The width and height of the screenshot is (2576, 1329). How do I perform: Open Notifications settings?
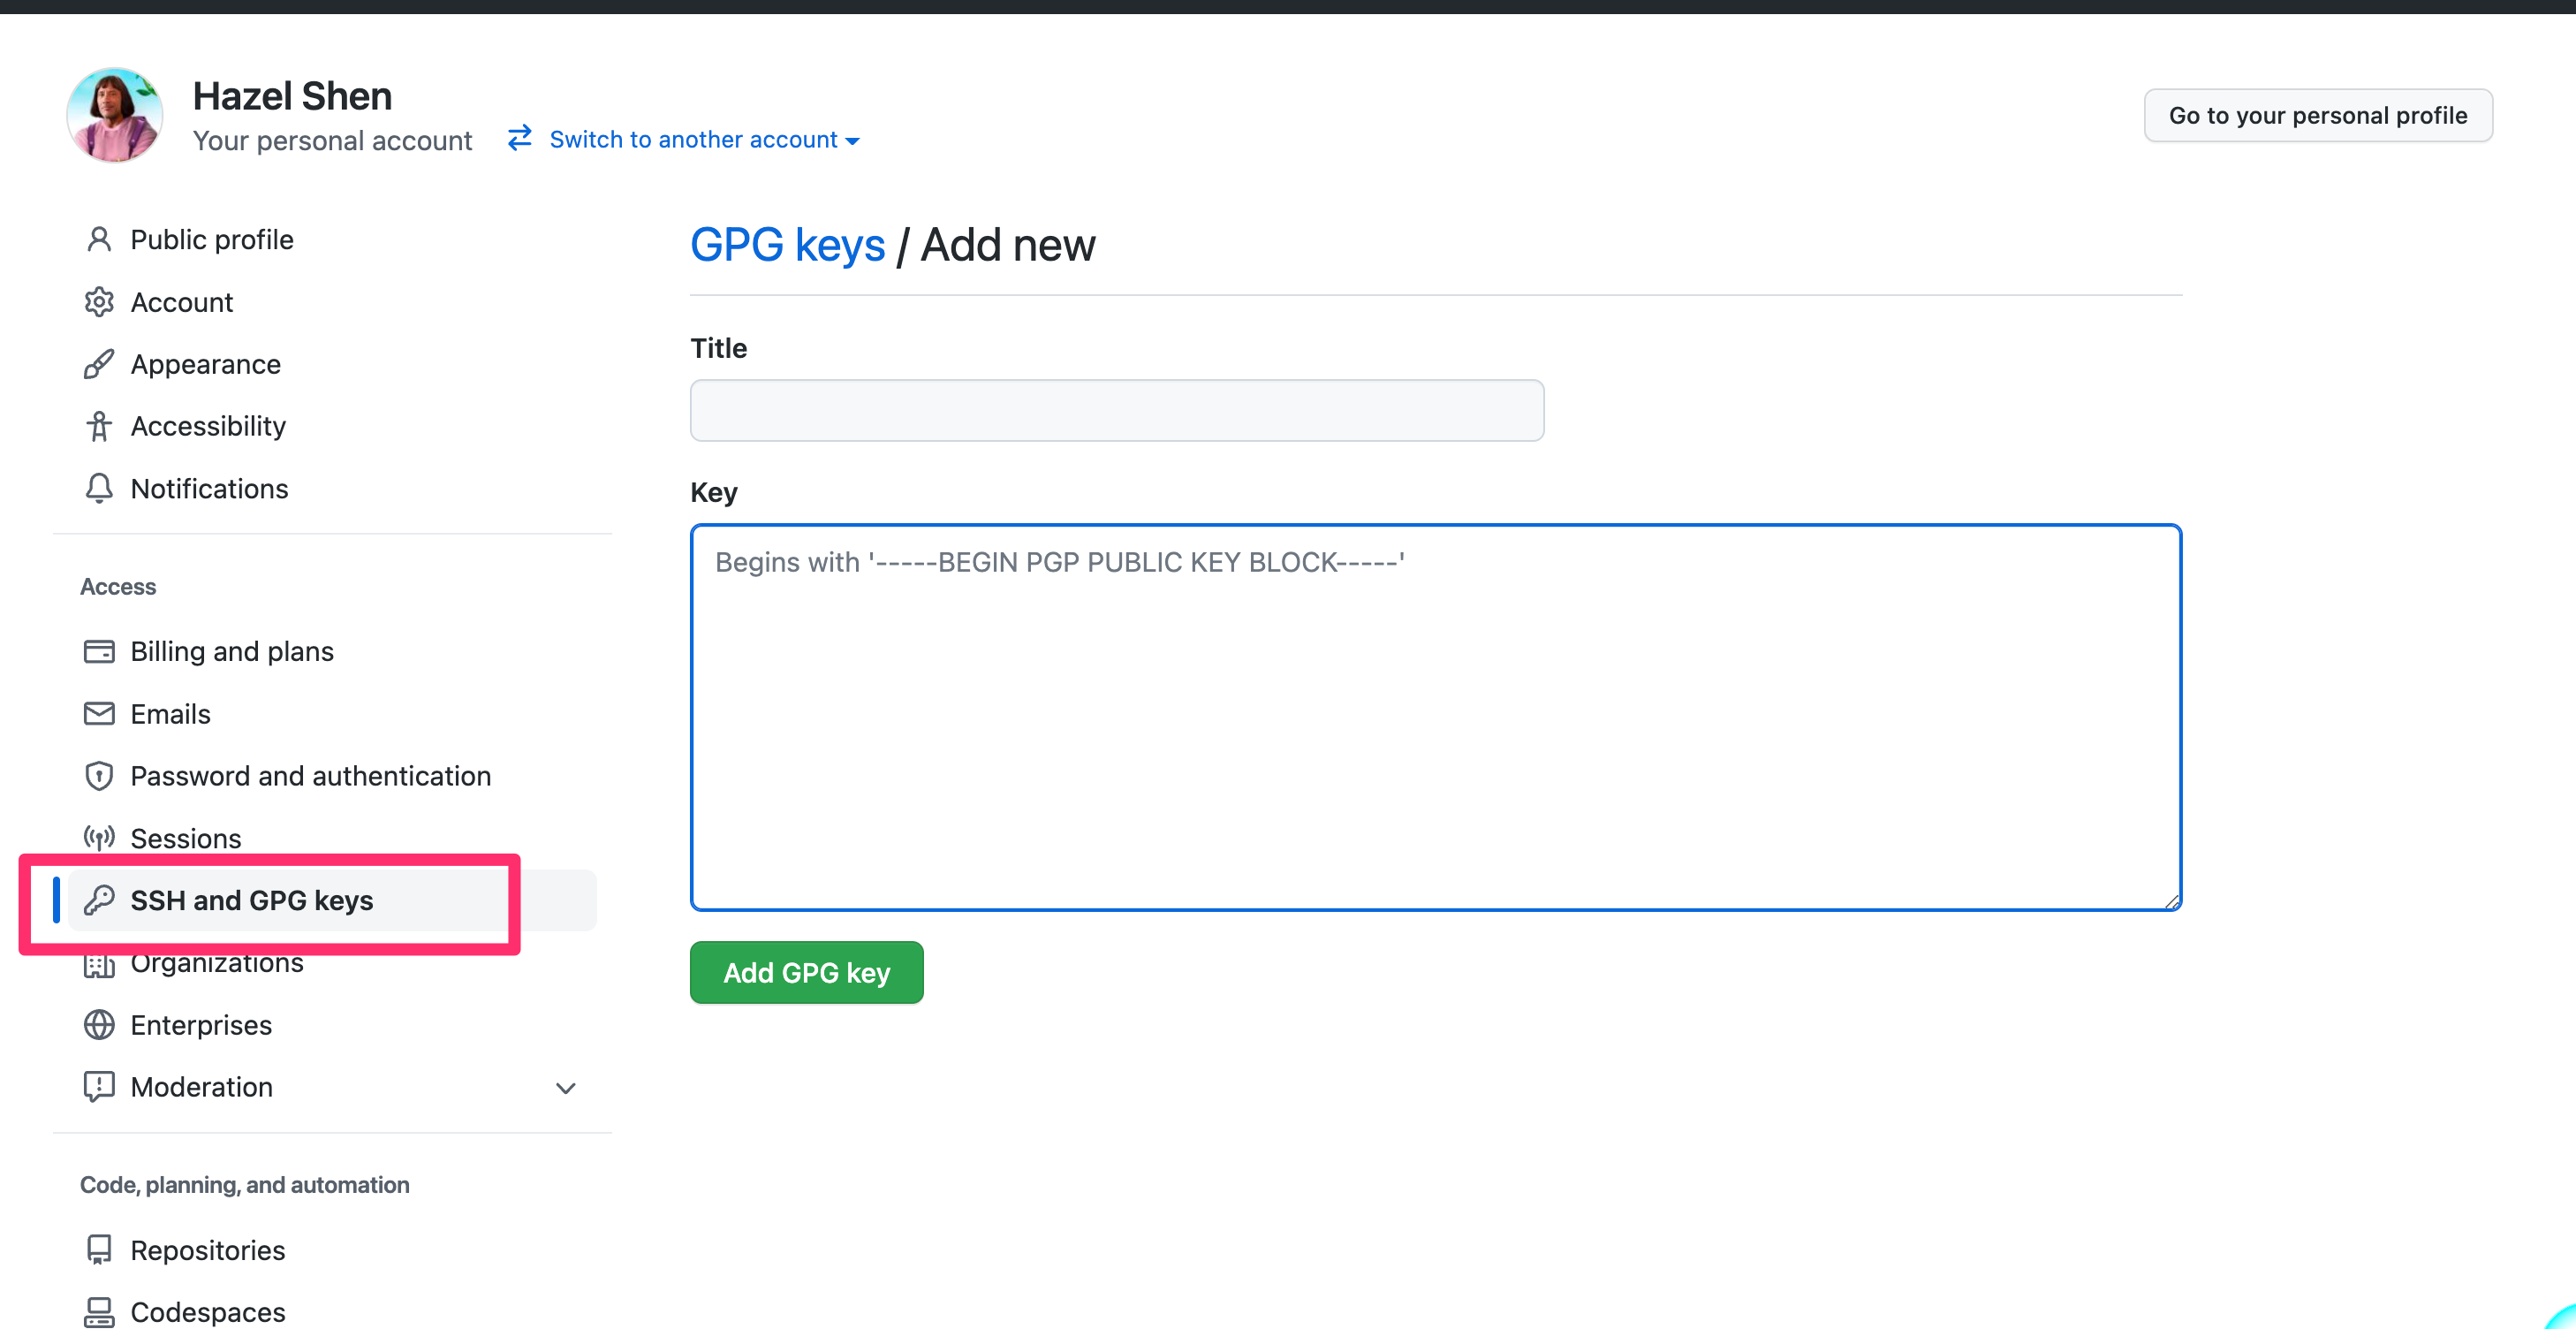tap(332, 489)
